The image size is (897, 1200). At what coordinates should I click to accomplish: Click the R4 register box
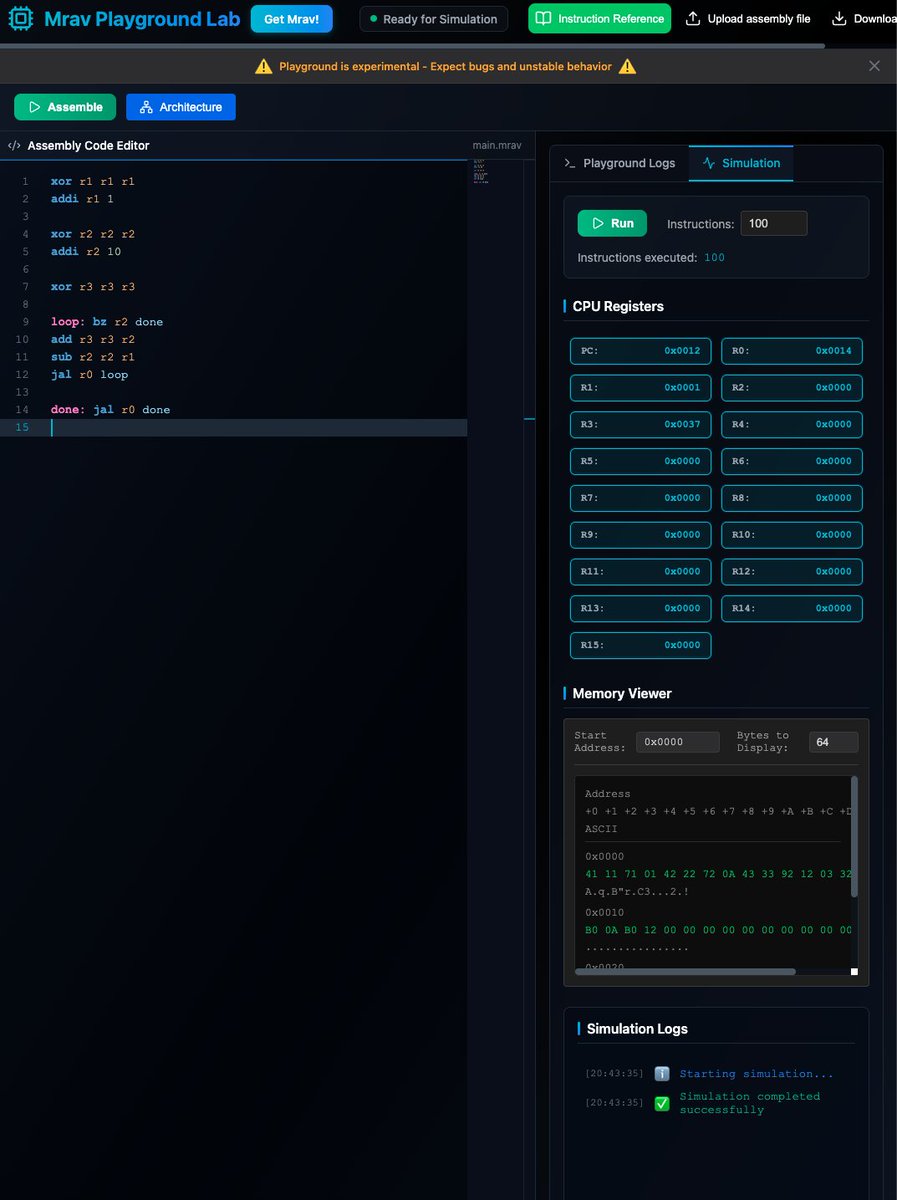792,425
